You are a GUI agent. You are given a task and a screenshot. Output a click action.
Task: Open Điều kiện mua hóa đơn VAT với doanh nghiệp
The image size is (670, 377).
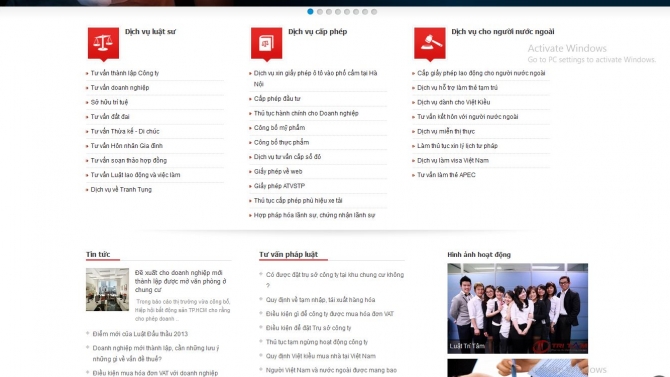click(x=155, y=373)
